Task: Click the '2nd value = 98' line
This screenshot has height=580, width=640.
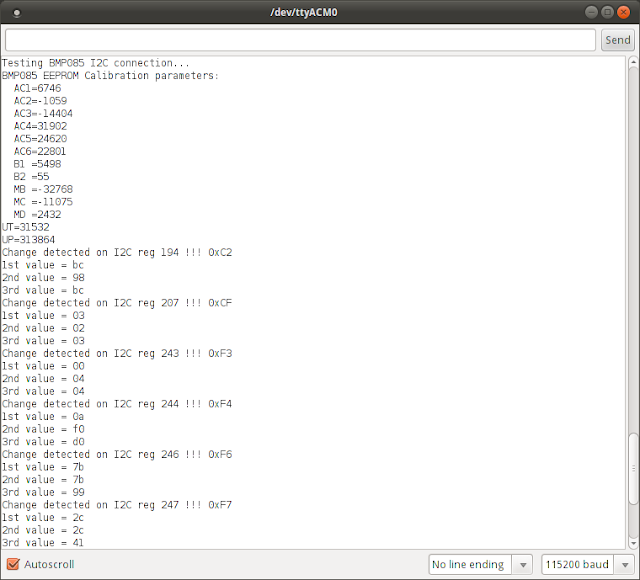Action: (x=43, y=278)
